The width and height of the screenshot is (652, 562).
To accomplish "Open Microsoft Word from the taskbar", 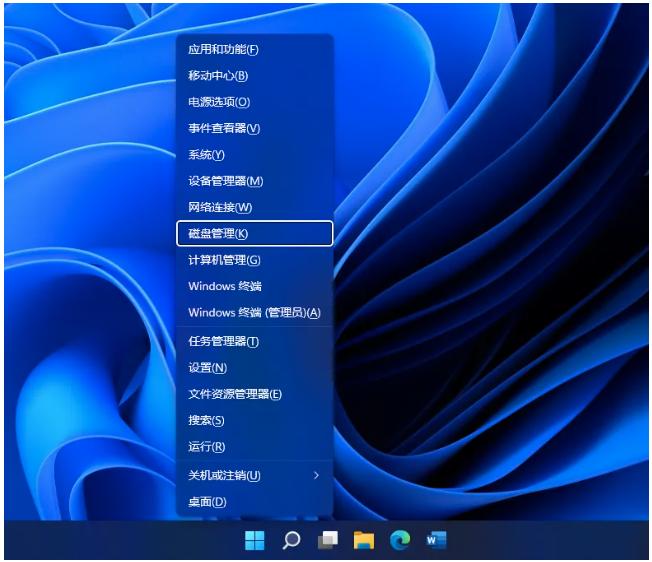I will click(436, 540).
